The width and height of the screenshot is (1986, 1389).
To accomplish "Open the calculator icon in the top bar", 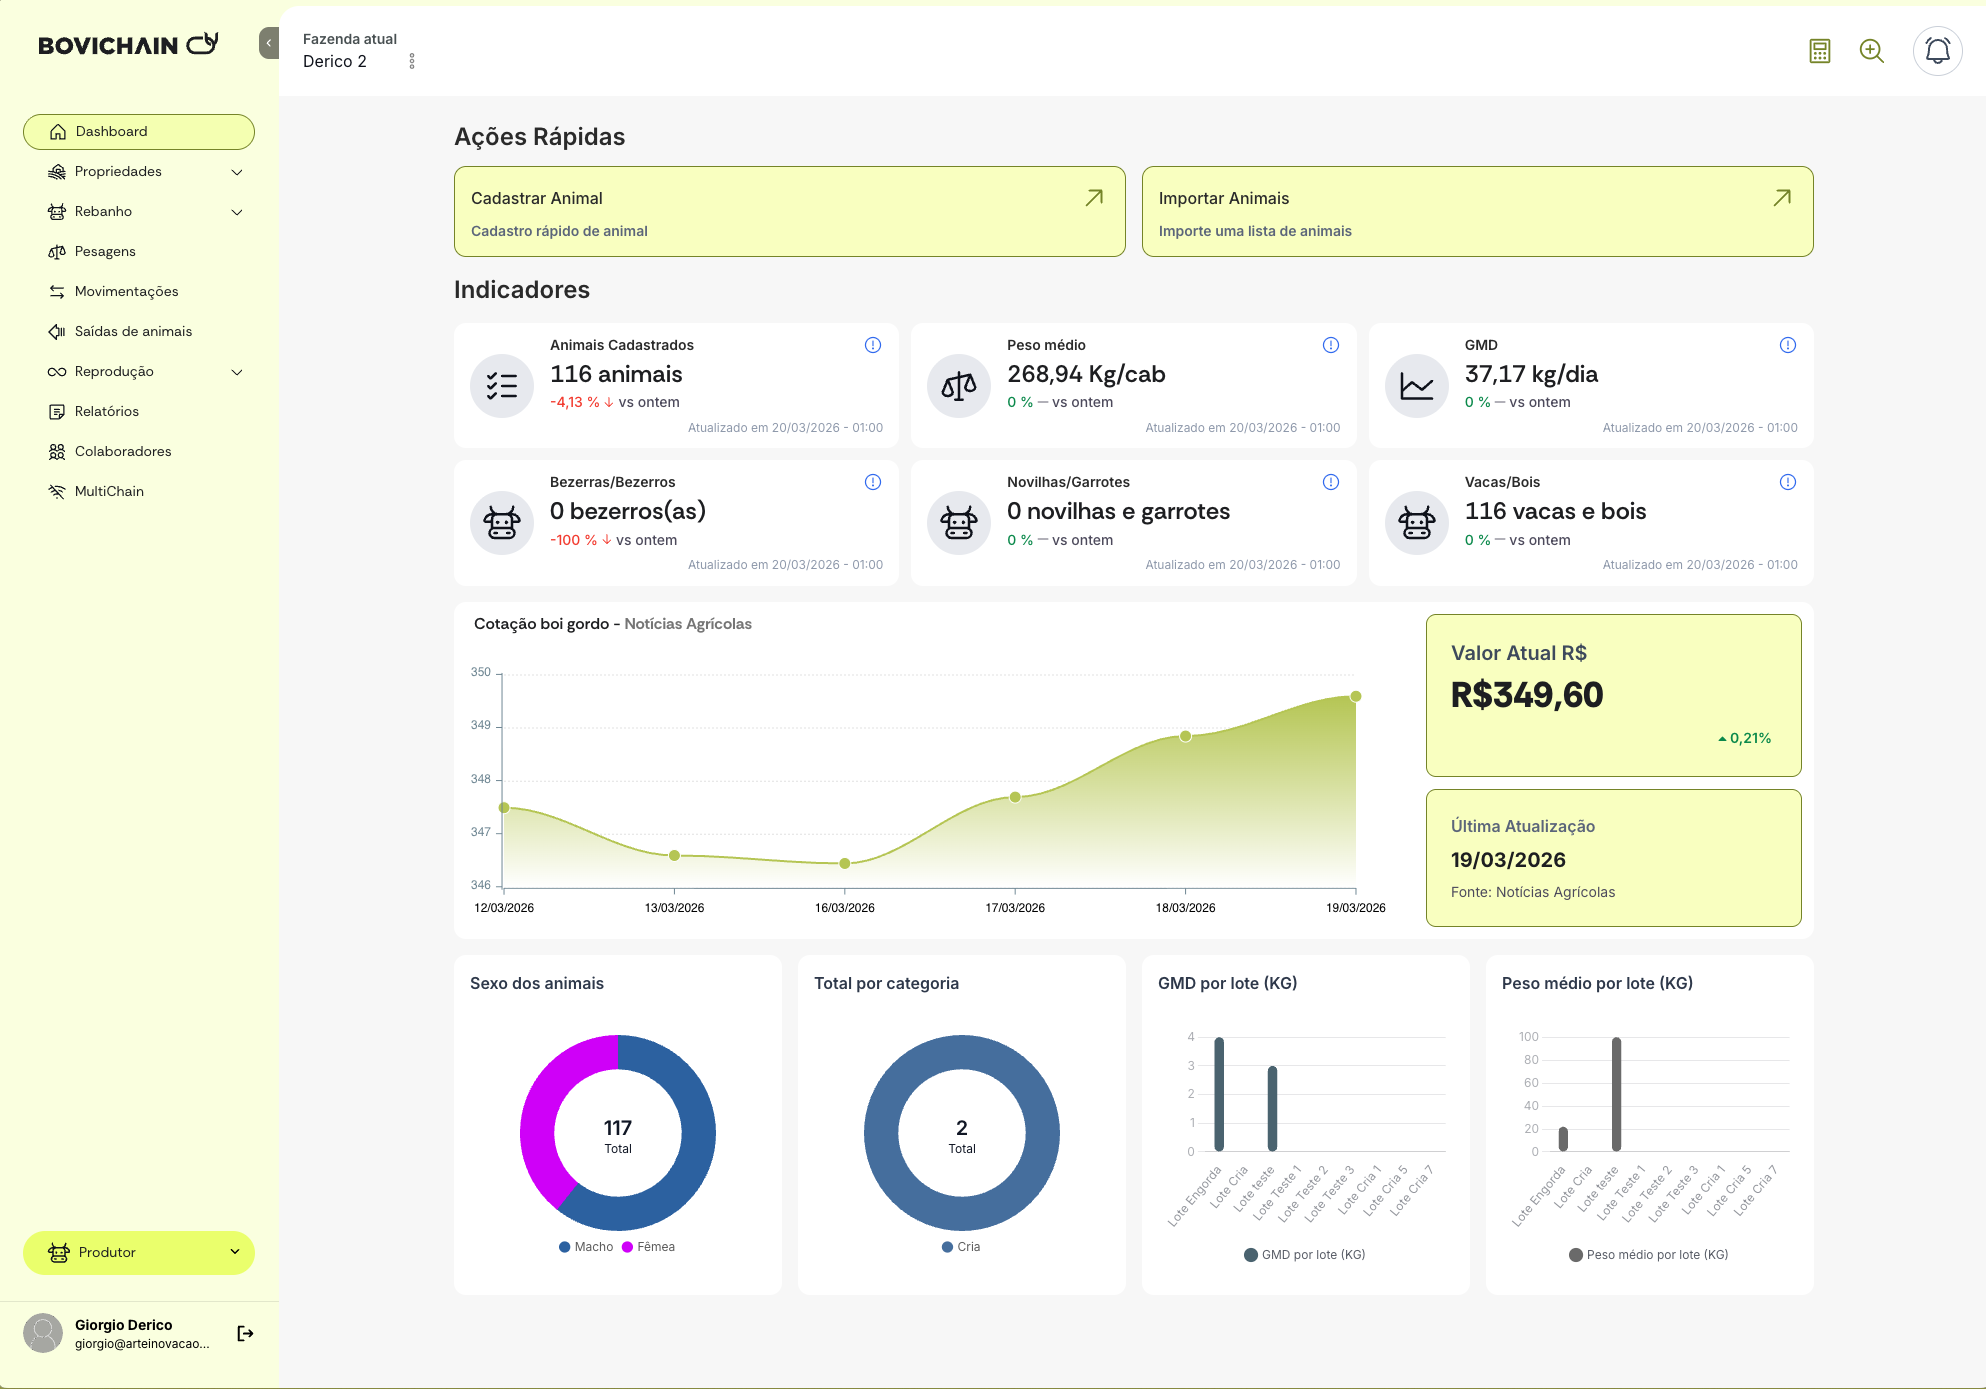I will [x=1820, y=51].
